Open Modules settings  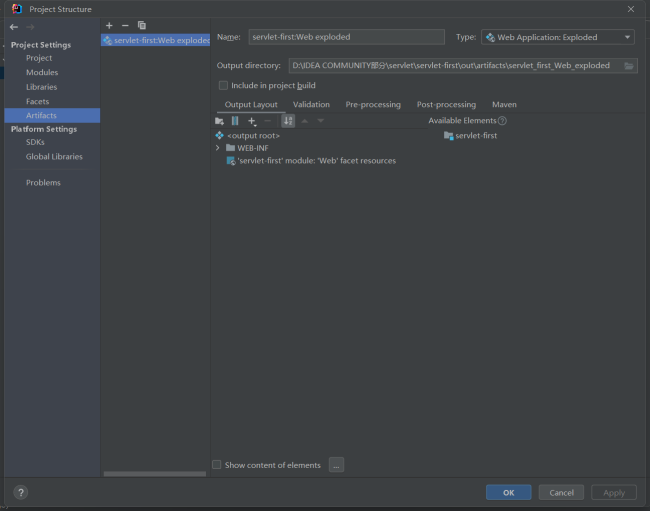coord(42,72)
